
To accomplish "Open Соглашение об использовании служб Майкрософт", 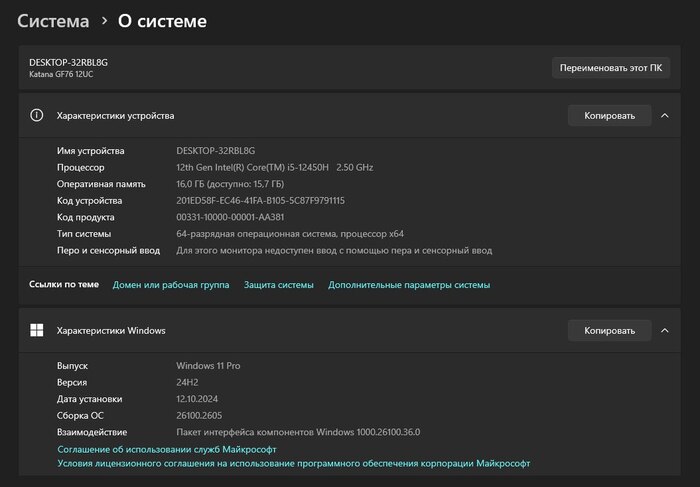I will coord(167,450).
